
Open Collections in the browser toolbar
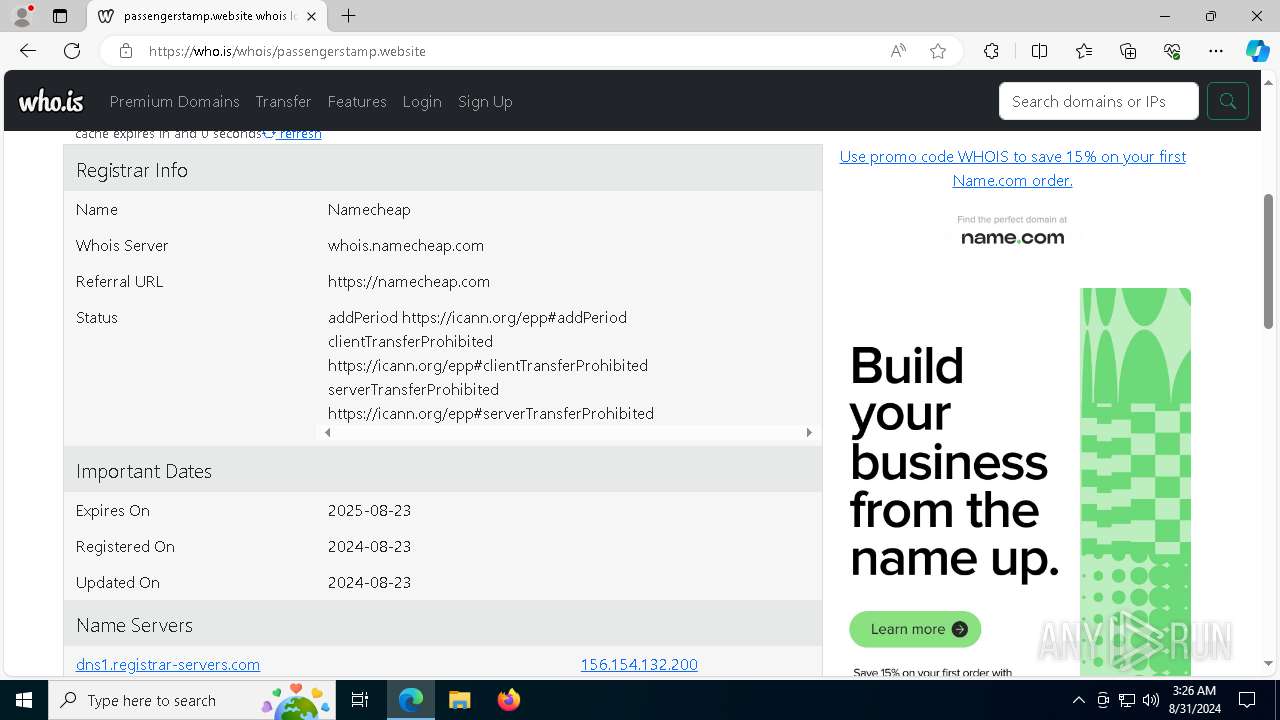coord(1128,51)
